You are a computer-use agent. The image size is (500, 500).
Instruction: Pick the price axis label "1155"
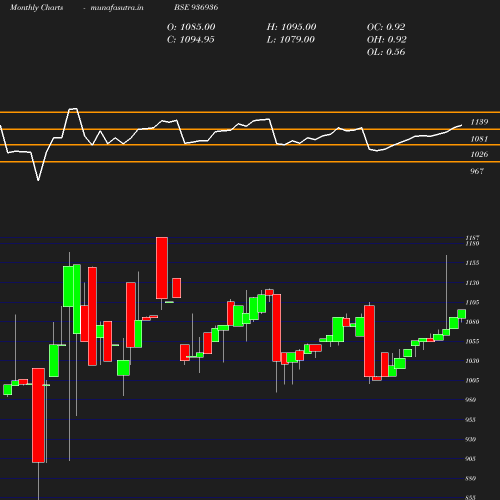472,263
